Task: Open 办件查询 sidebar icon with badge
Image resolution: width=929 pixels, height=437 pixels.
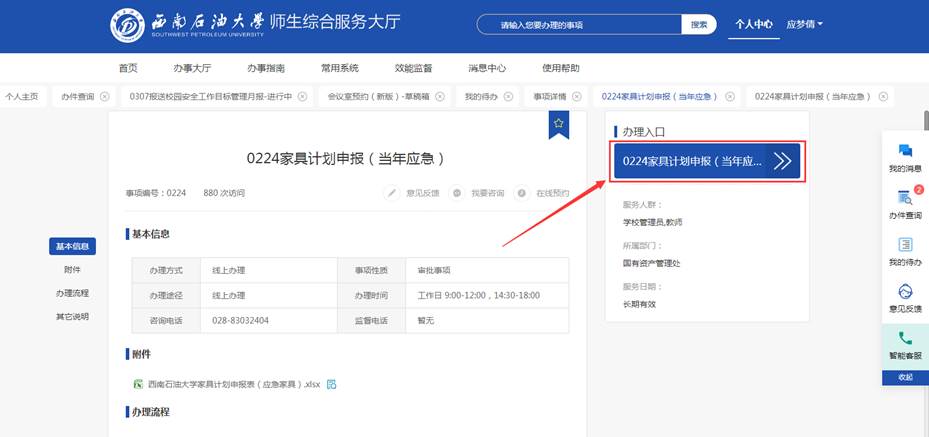Action: tap(905, 198)
